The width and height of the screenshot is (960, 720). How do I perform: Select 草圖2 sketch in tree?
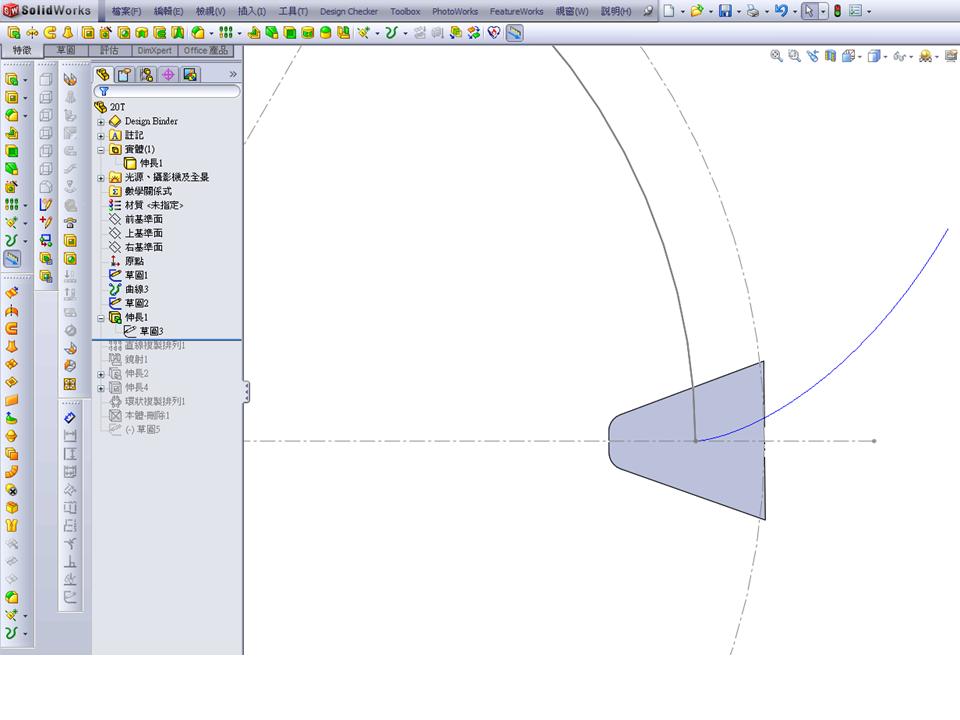136,303
